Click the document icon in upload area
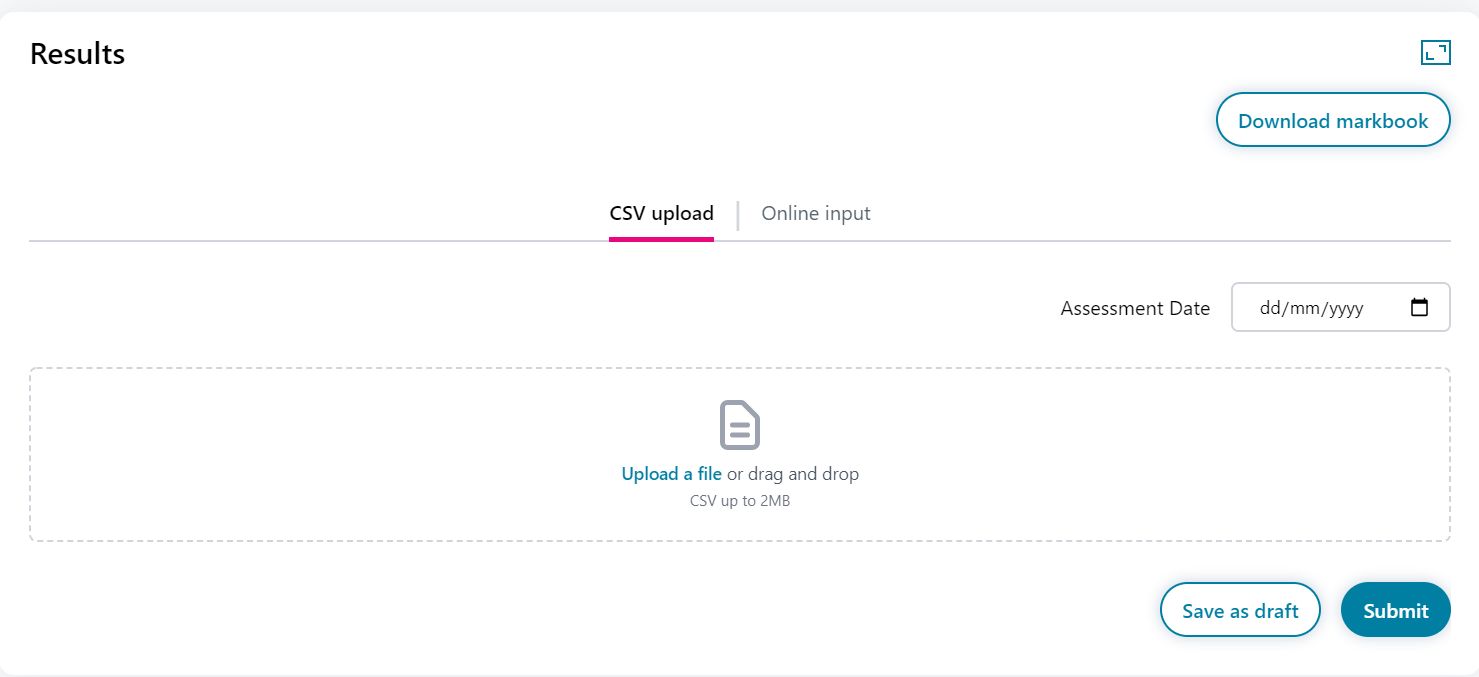 tap(740, 425)
